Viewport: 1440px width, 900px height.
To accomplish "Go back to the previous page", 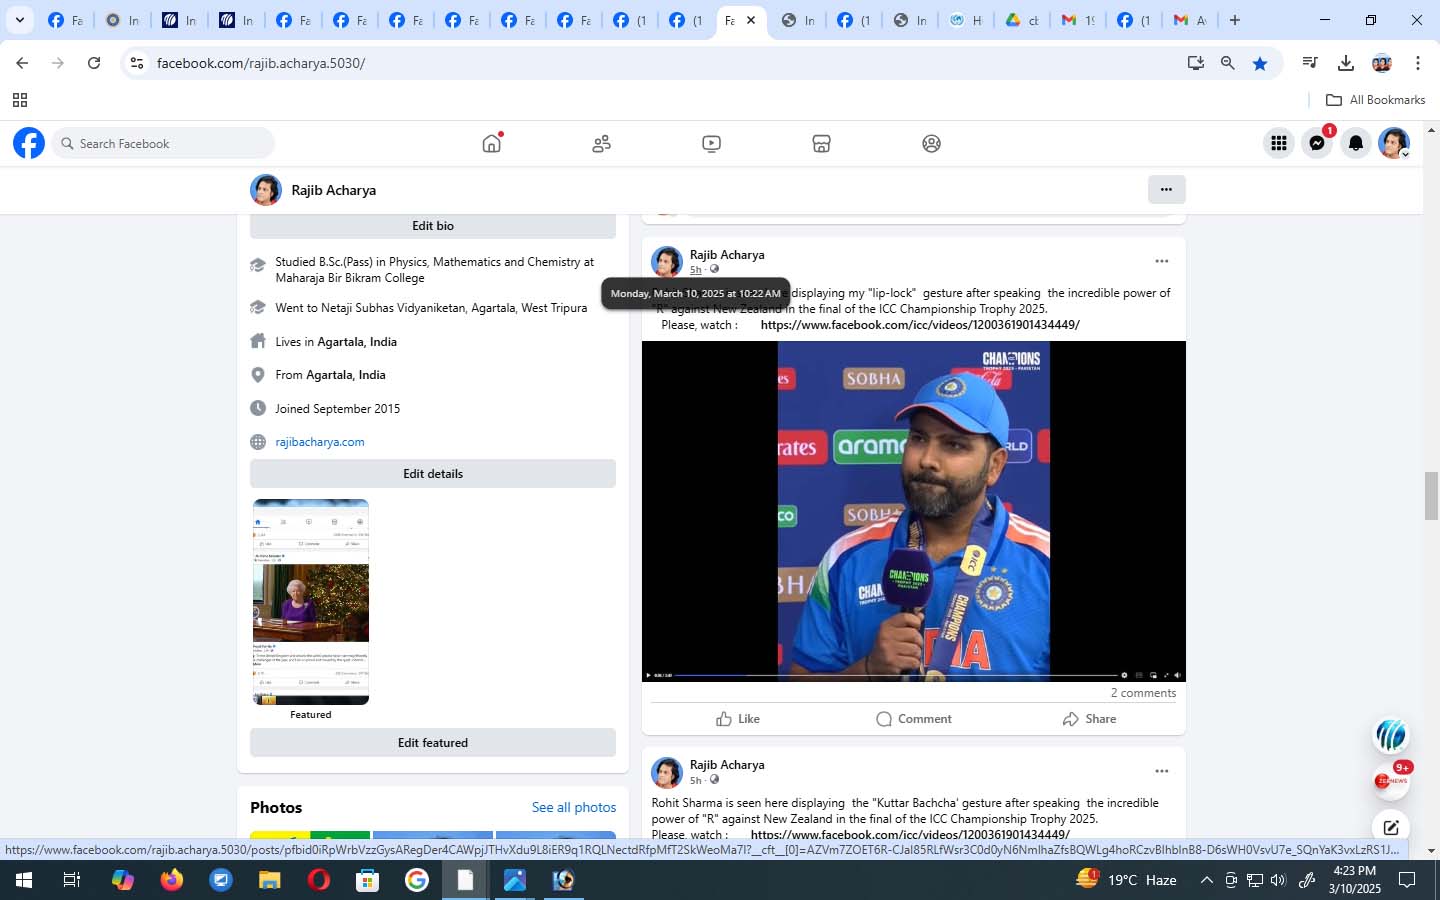I will (x=22, y=63).
